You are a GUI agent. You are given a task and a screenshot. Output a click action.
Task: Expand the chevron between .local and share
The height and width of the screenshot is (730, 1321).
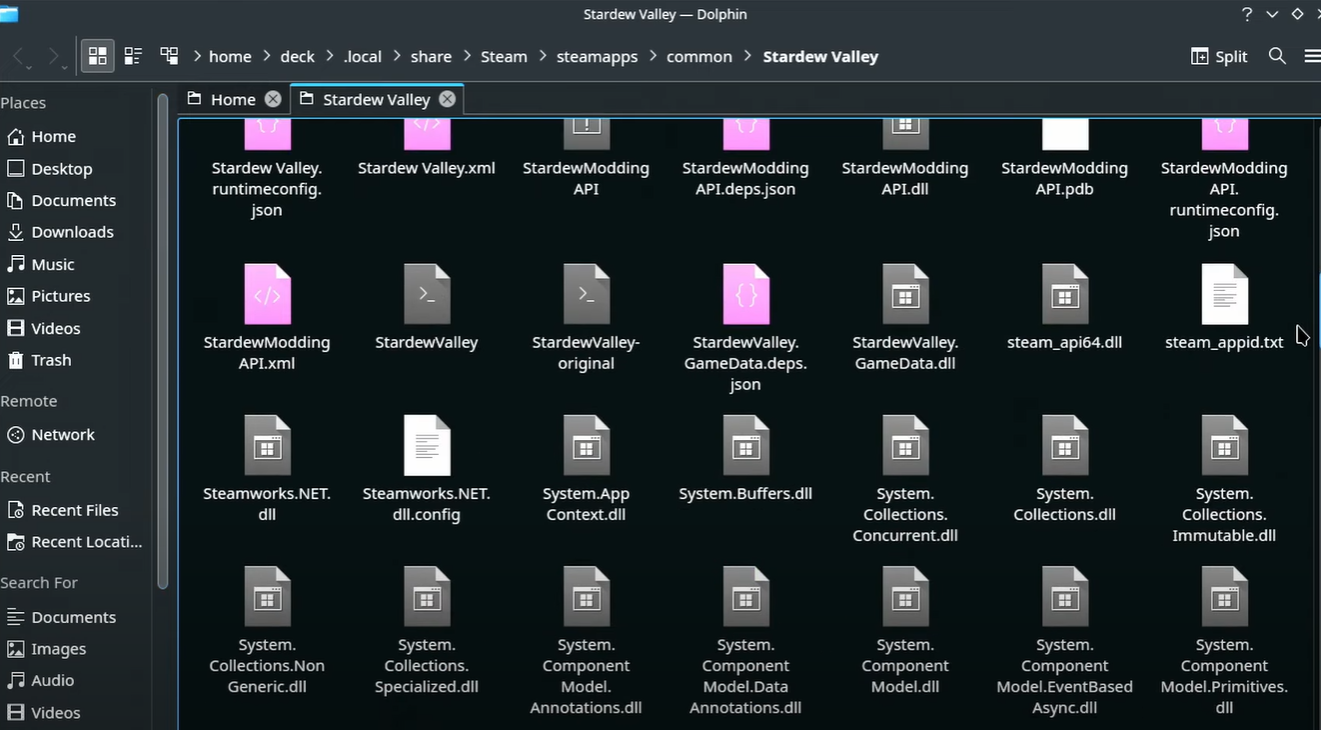point(397,57)
